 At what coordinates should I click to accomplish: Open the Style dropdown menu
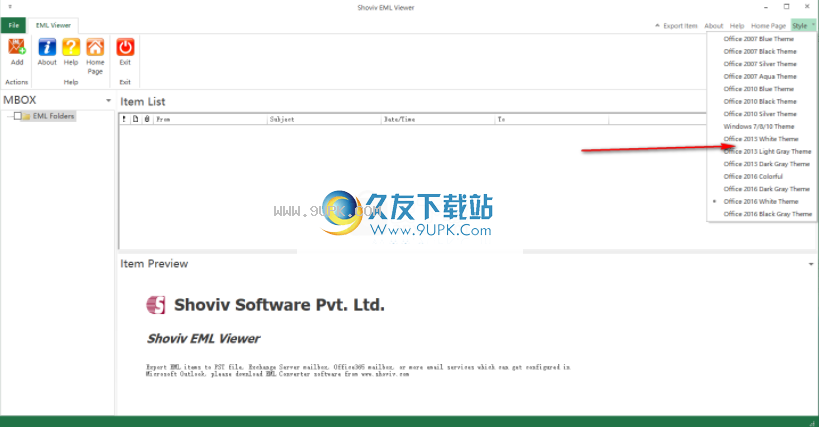click(x=803, y=26)
